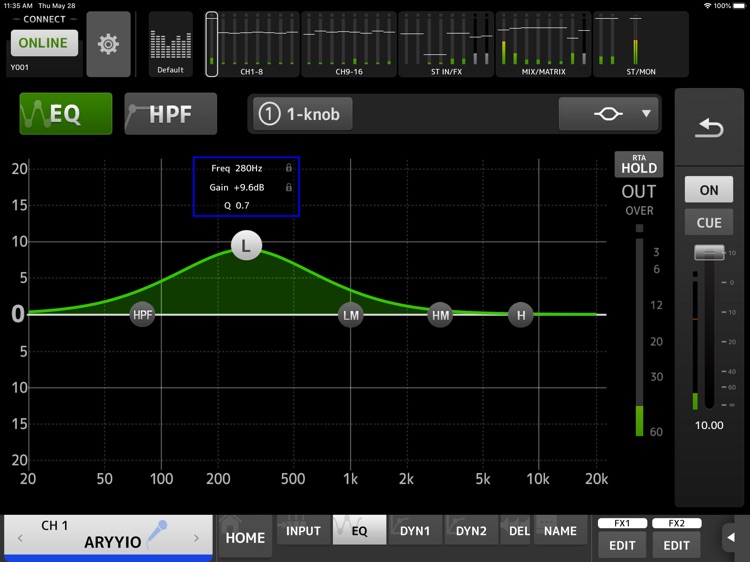Toggle the Freq lock icon
This screenshot has width=750, height=562.
pyautogui.click(x=288, y=167)
